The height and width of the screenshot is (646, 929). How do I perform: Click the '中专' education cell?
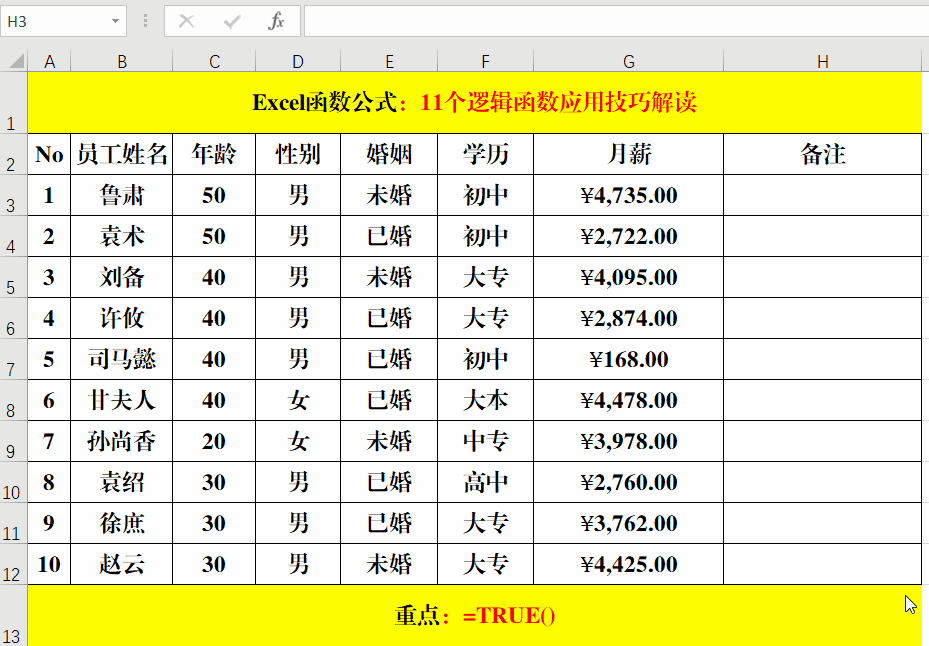pos(485,441)
